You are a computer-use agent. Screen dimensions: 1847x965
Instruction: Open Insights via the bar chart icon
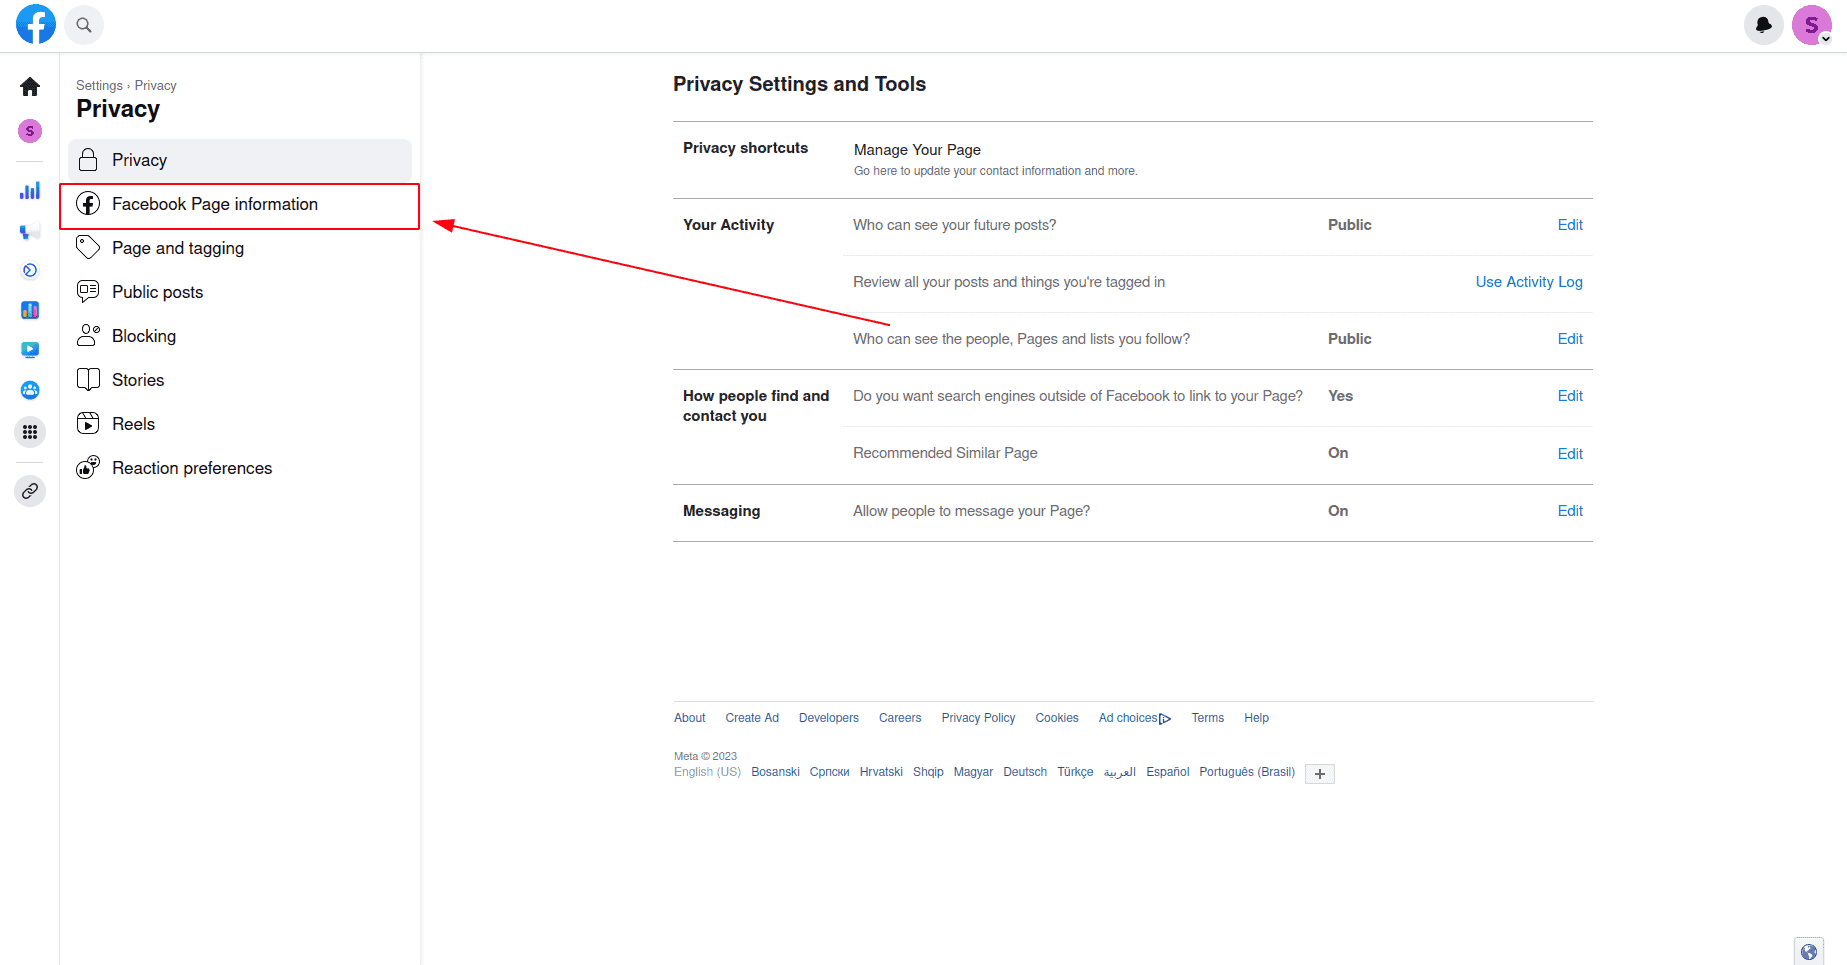[x=30, y=190]
